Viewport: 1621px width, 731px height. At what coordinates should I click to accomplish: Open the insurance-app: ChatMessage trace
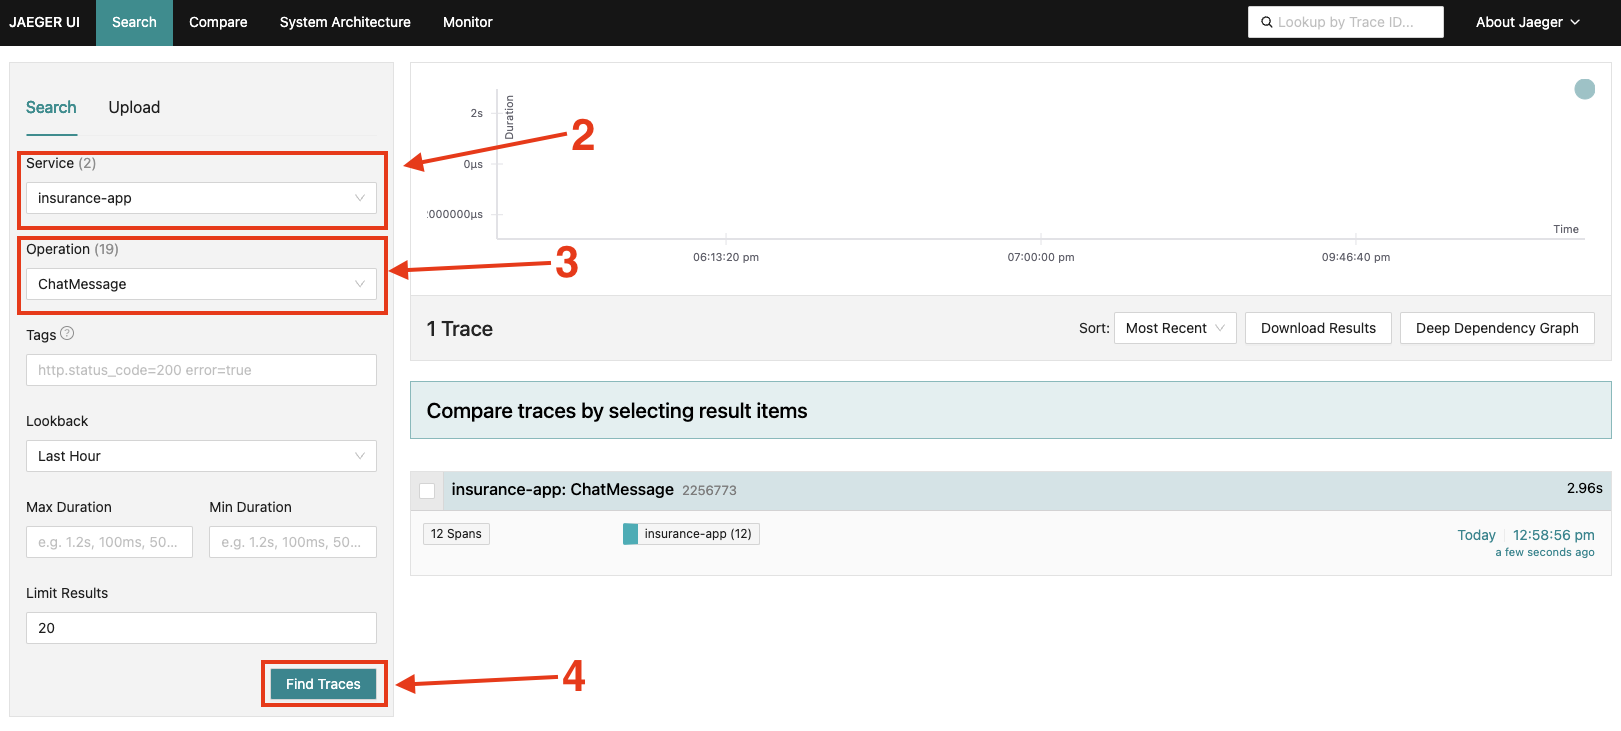(x=562, y=490)
